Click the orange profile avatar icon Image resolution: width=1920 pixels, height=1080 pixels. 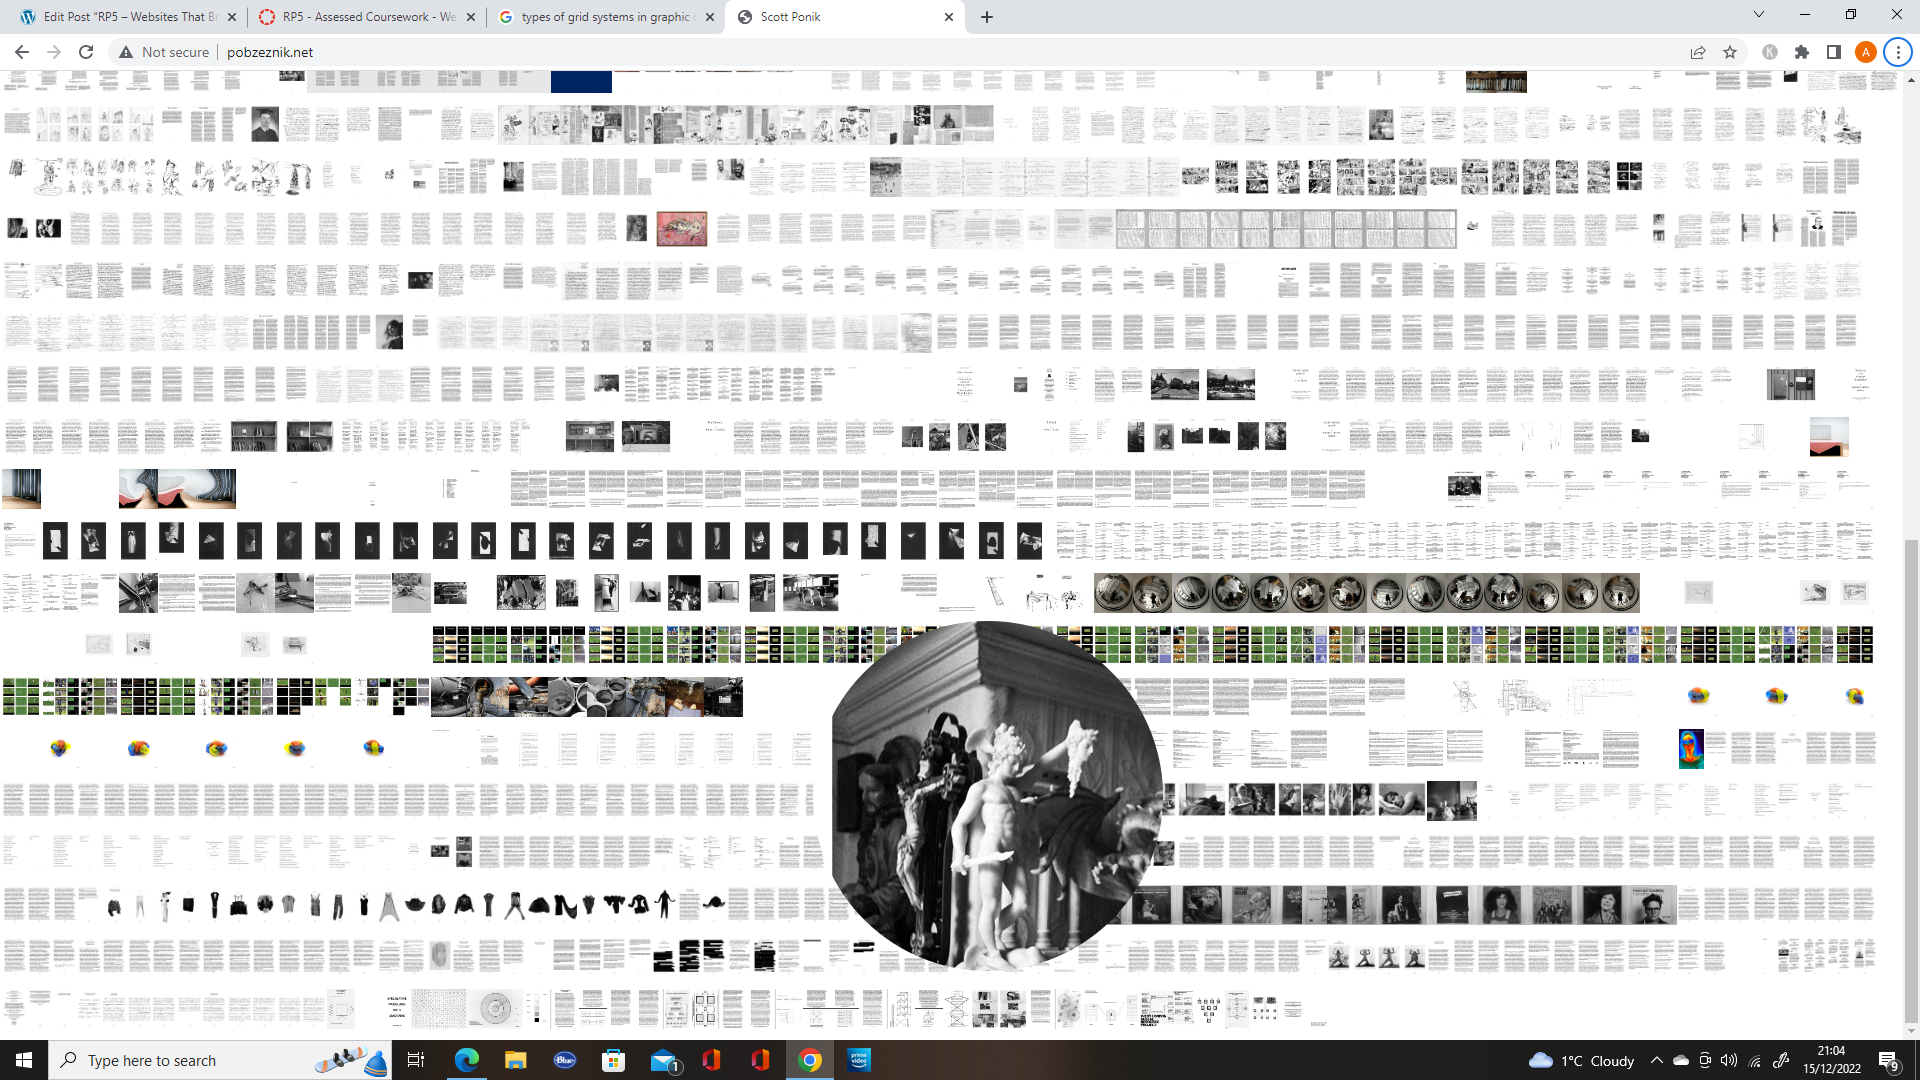1865,52
